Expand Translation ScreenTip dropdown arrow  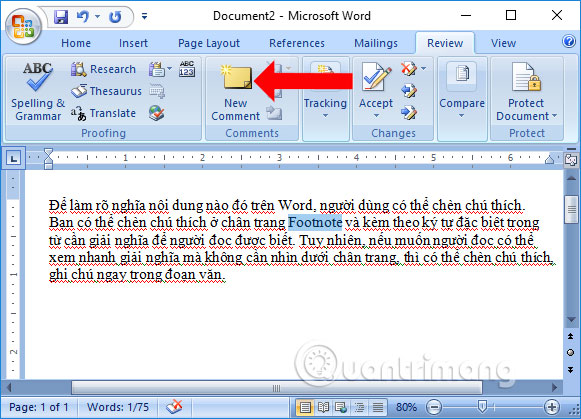click(x=169, y=69)
